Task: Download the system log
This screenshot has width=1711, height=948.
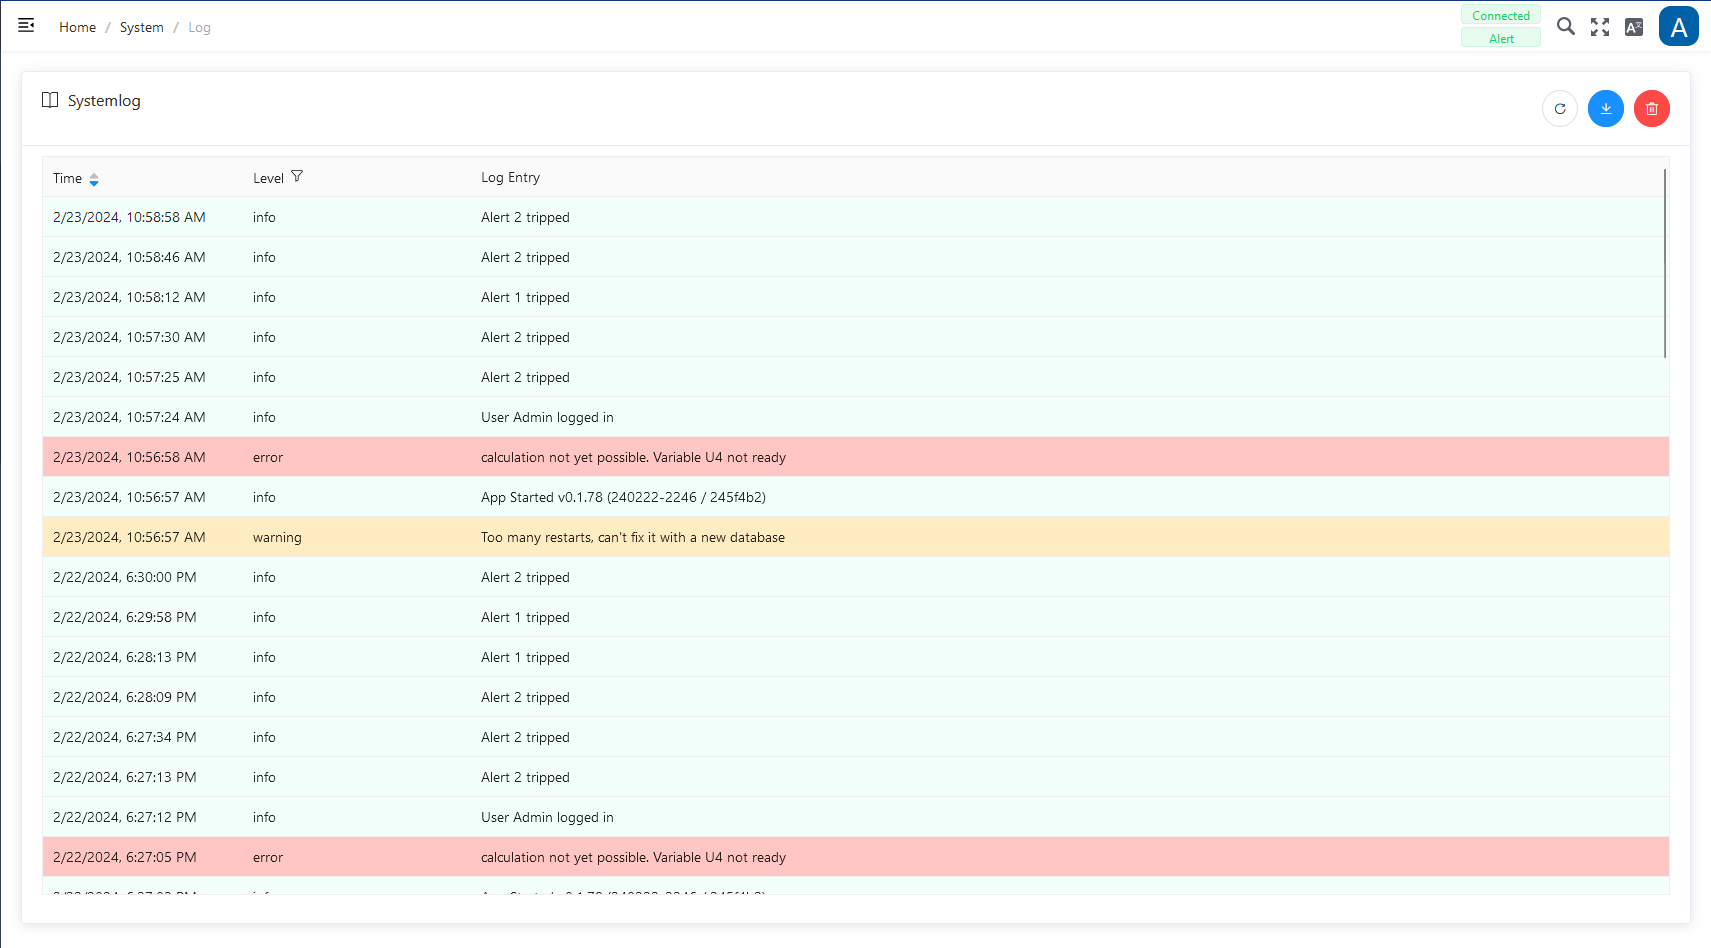Action: pyautogui.click(x=1606, y=109)
